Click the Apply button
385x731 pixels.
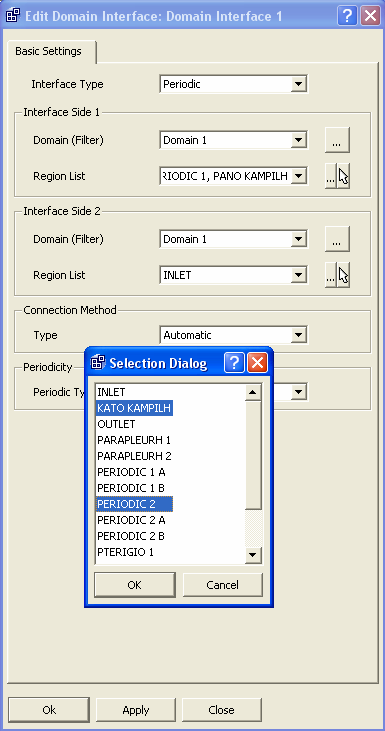pos(136,710)
